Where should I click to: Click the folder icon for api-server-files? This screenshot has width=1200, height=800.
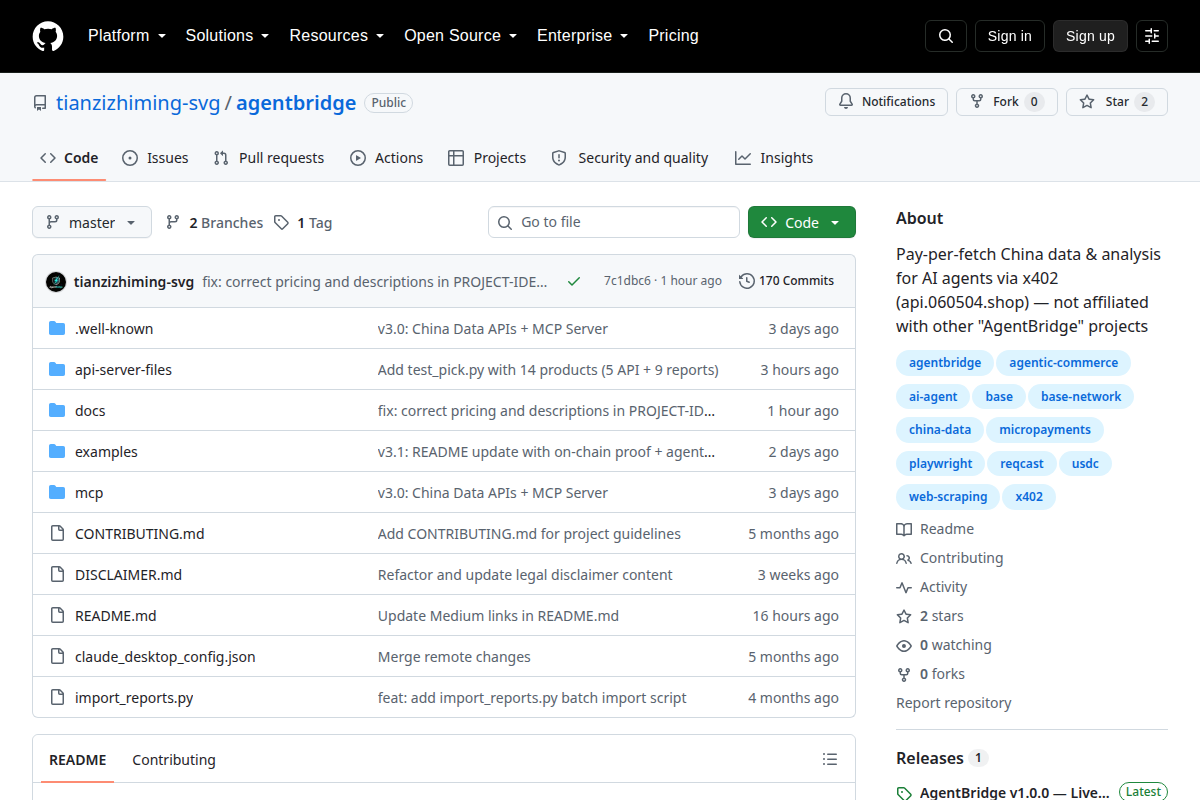[x=57, y=370]
